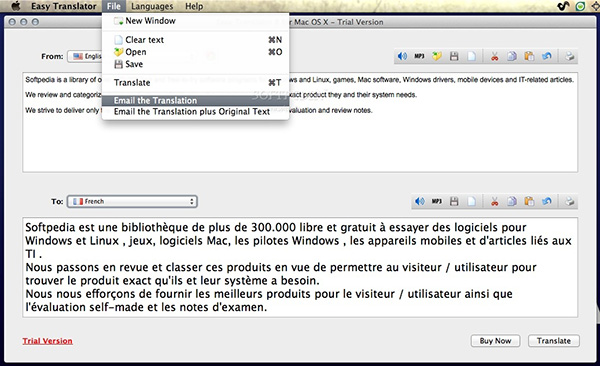Click the undo arrow icon in the source toolbar
The image size is (600, 366).
pyautogui.click(x=547, y=56)
